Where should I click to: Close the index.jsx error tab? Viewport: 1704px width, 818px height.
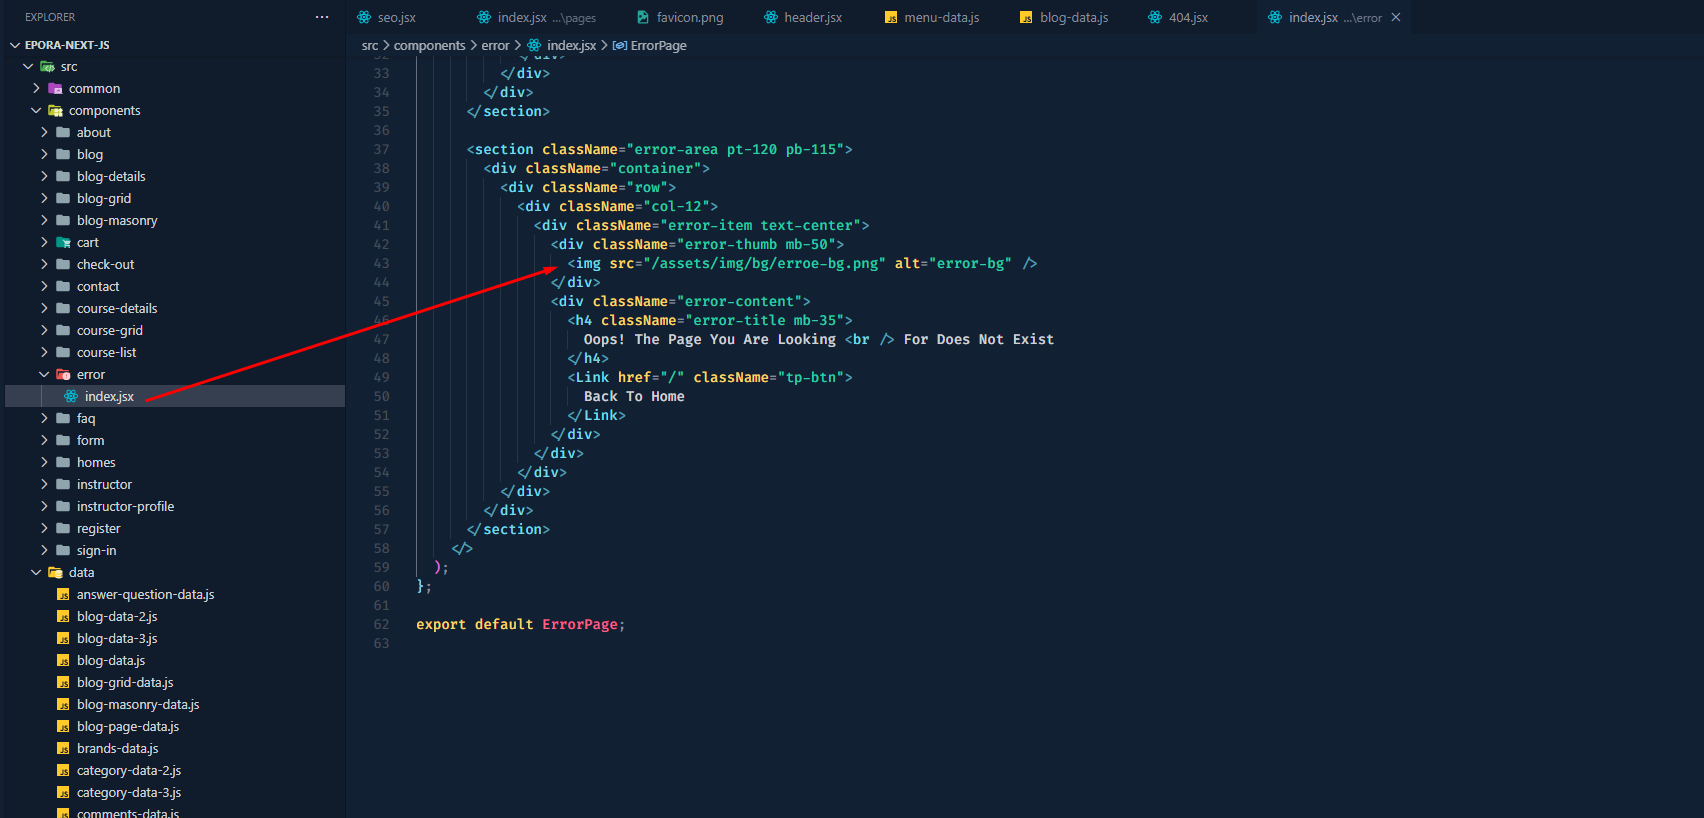(x=1396, y=18)
